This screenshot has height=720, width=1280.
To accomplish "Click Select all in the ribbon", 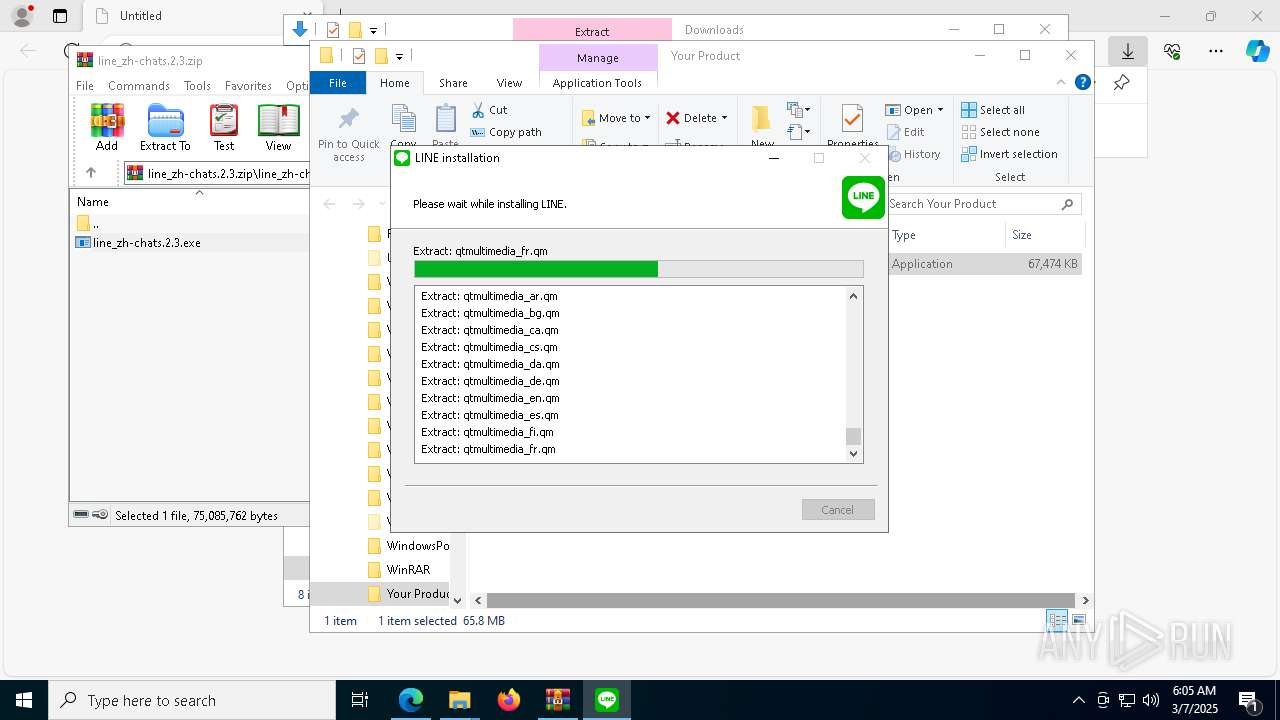I will pos(993,110).
